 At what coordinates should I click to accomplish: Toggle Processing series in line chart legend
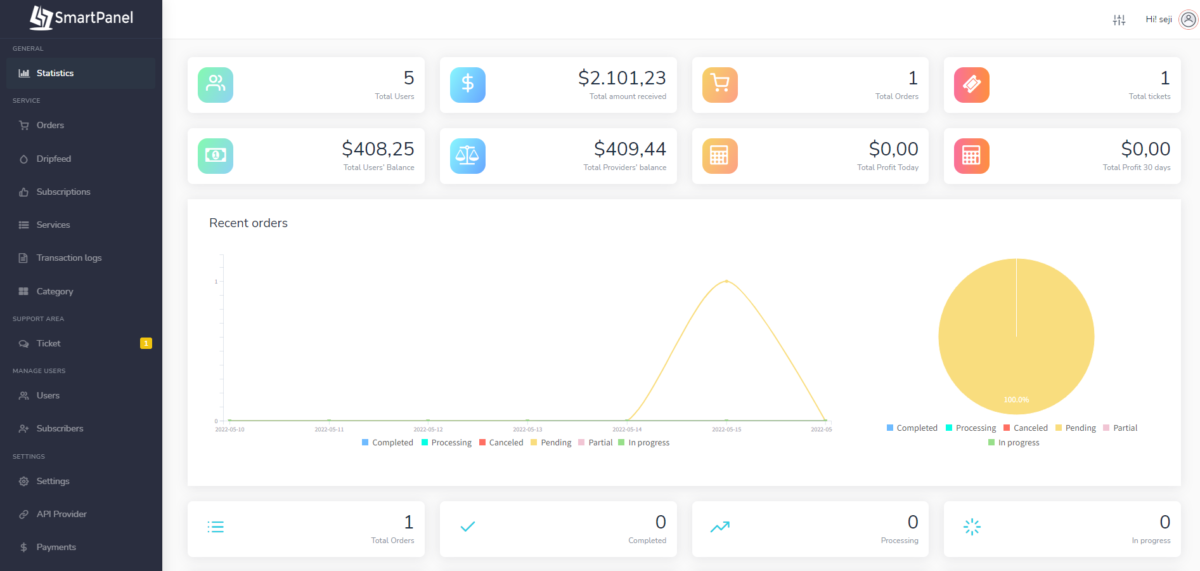446,442
